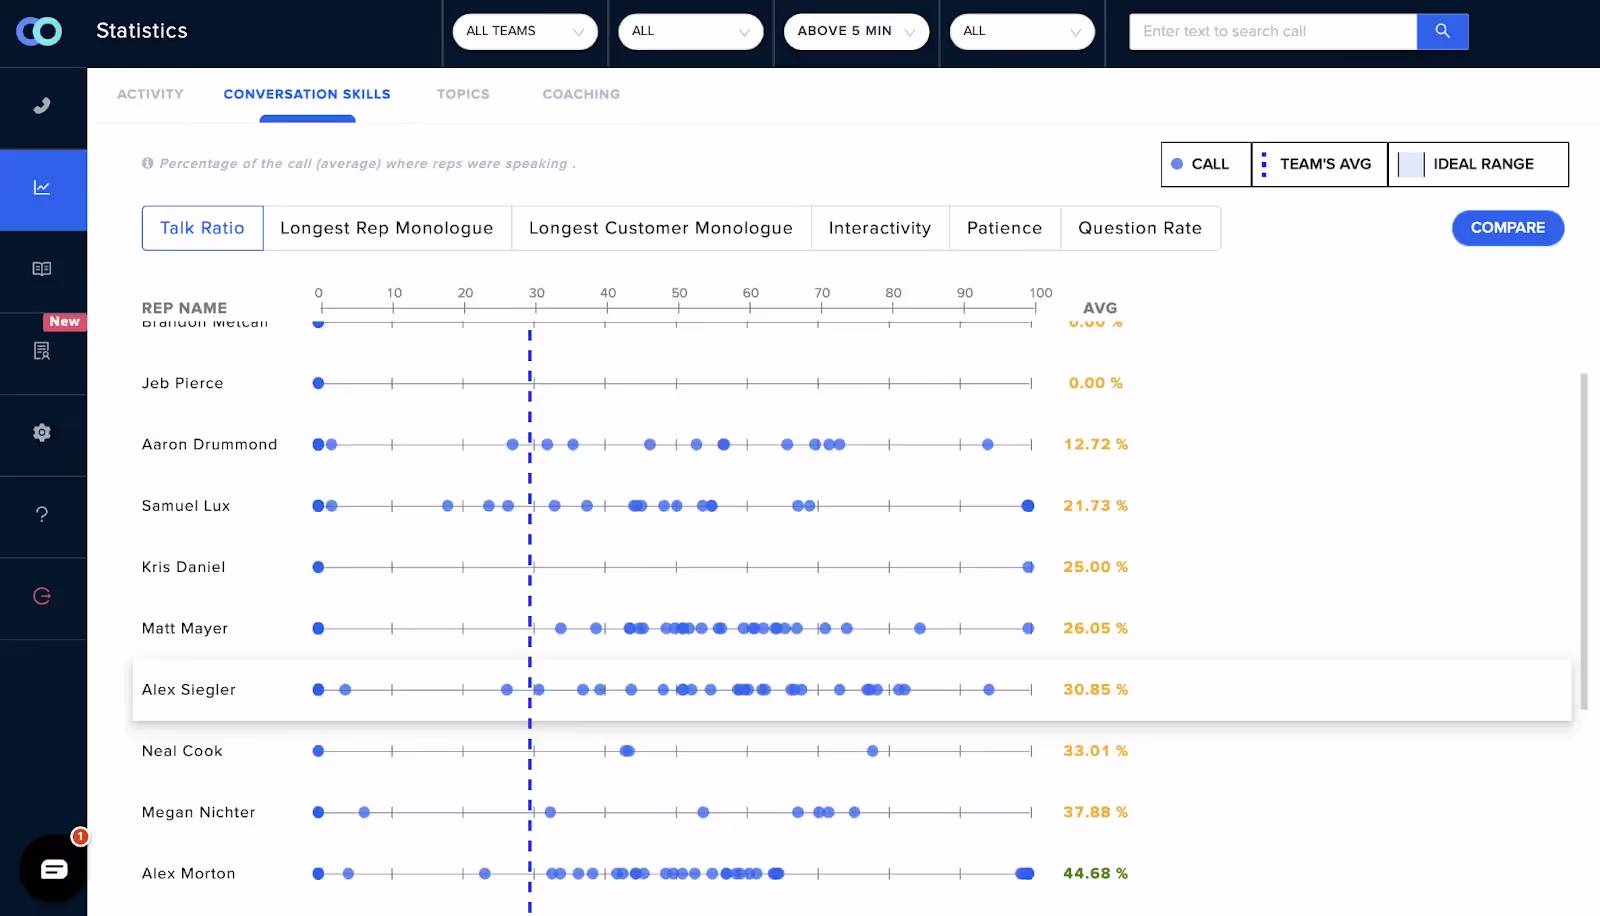This screenshot has height=916, width=1600.
Task: Click the info icon beside percentage description
Action: [147, 163]
